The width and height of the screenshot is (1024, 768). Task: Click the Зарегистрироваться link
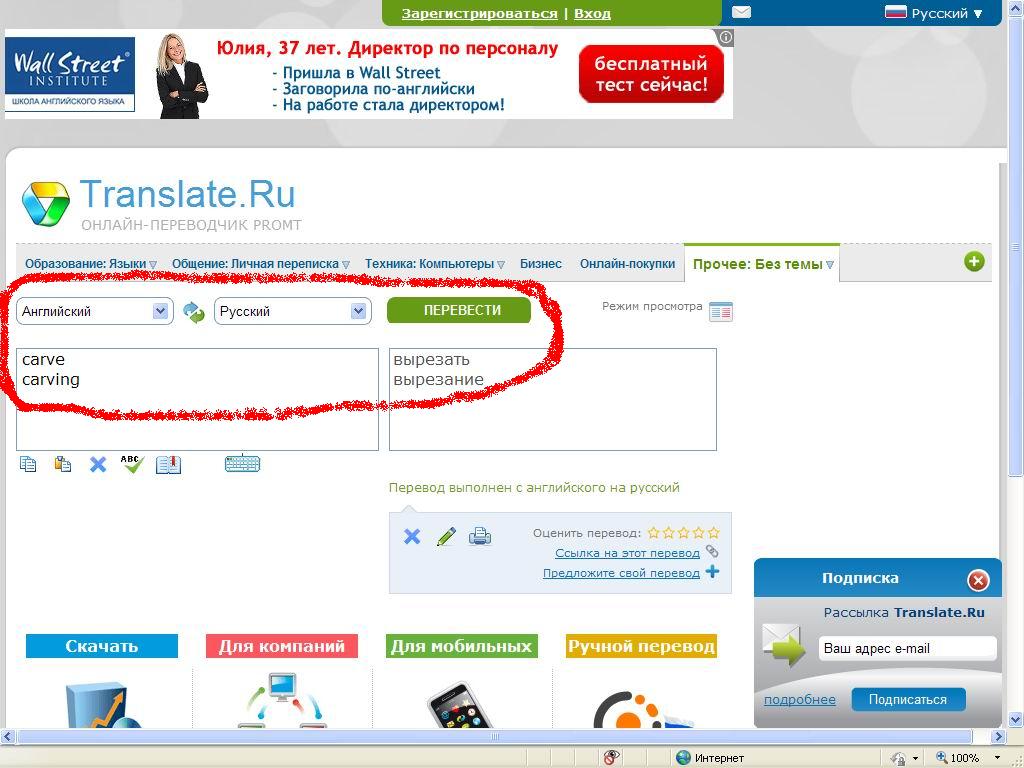coord(479,14)
